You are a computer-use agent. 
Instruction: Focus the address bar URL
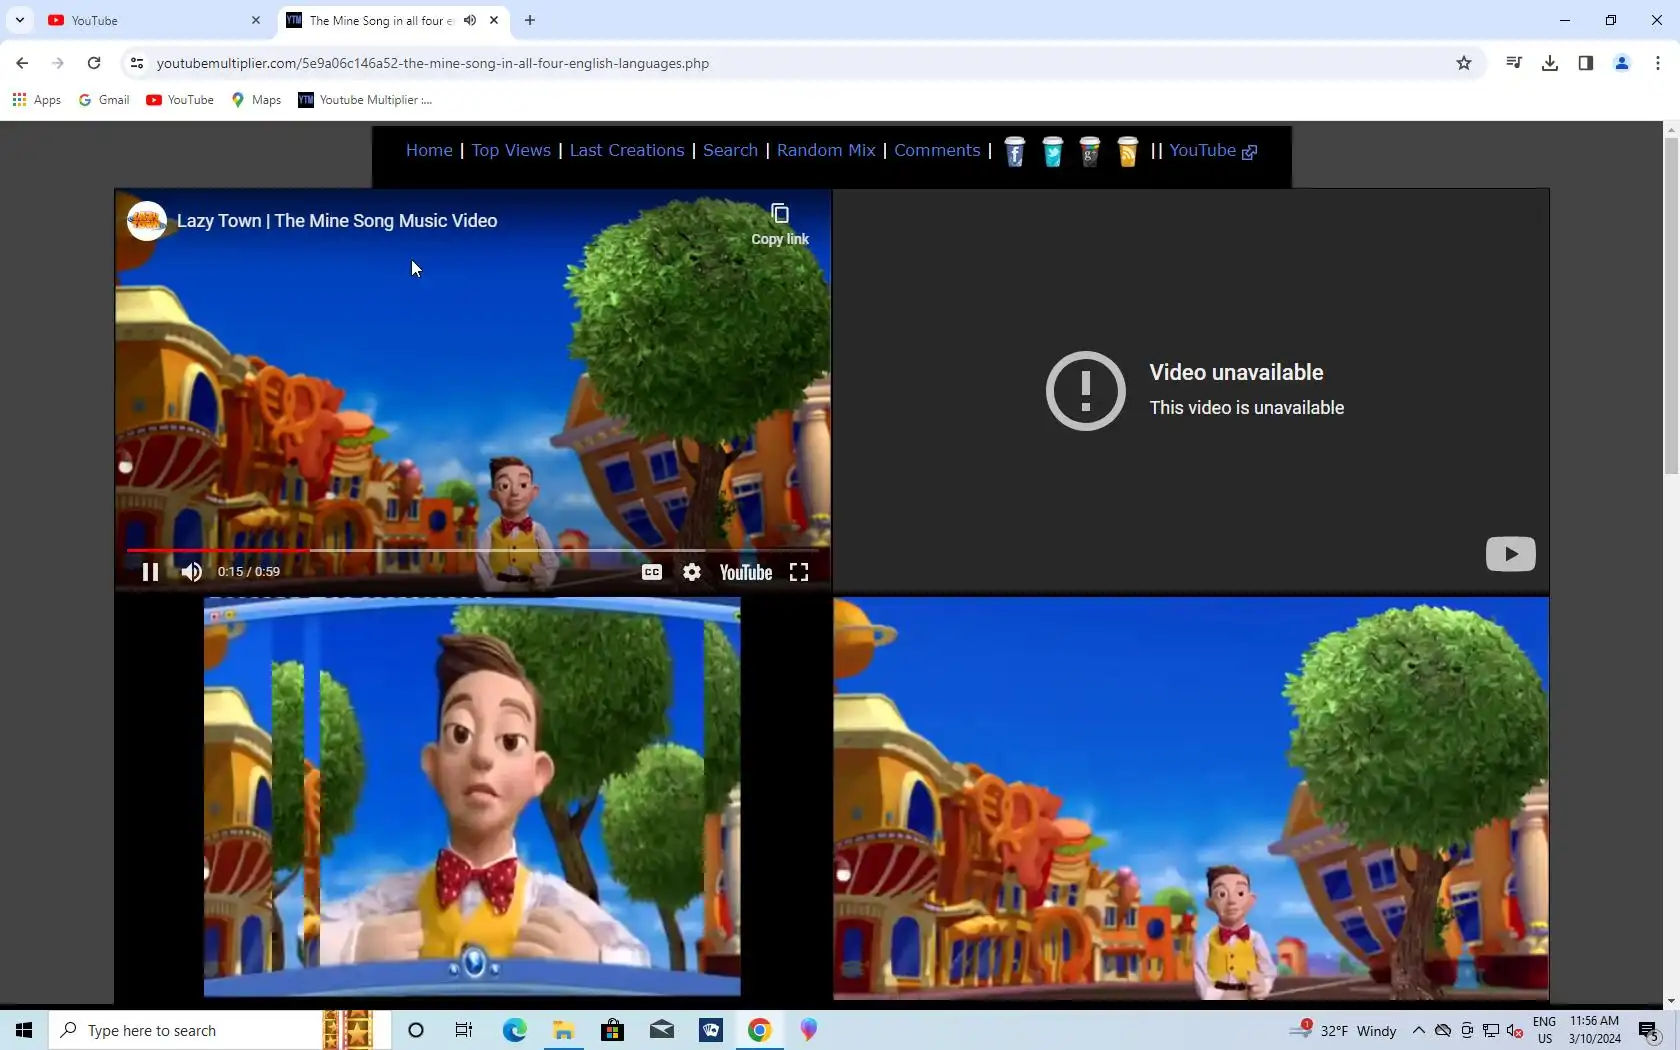coord(433,63)
